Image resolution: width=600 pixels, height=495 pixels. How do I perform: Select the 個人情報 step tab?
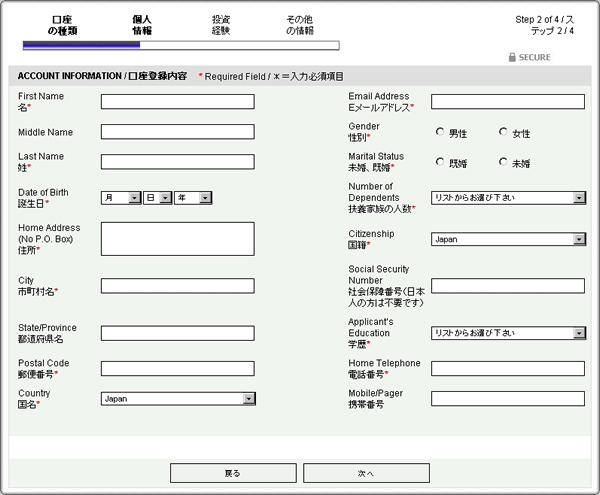click(142, 25)
